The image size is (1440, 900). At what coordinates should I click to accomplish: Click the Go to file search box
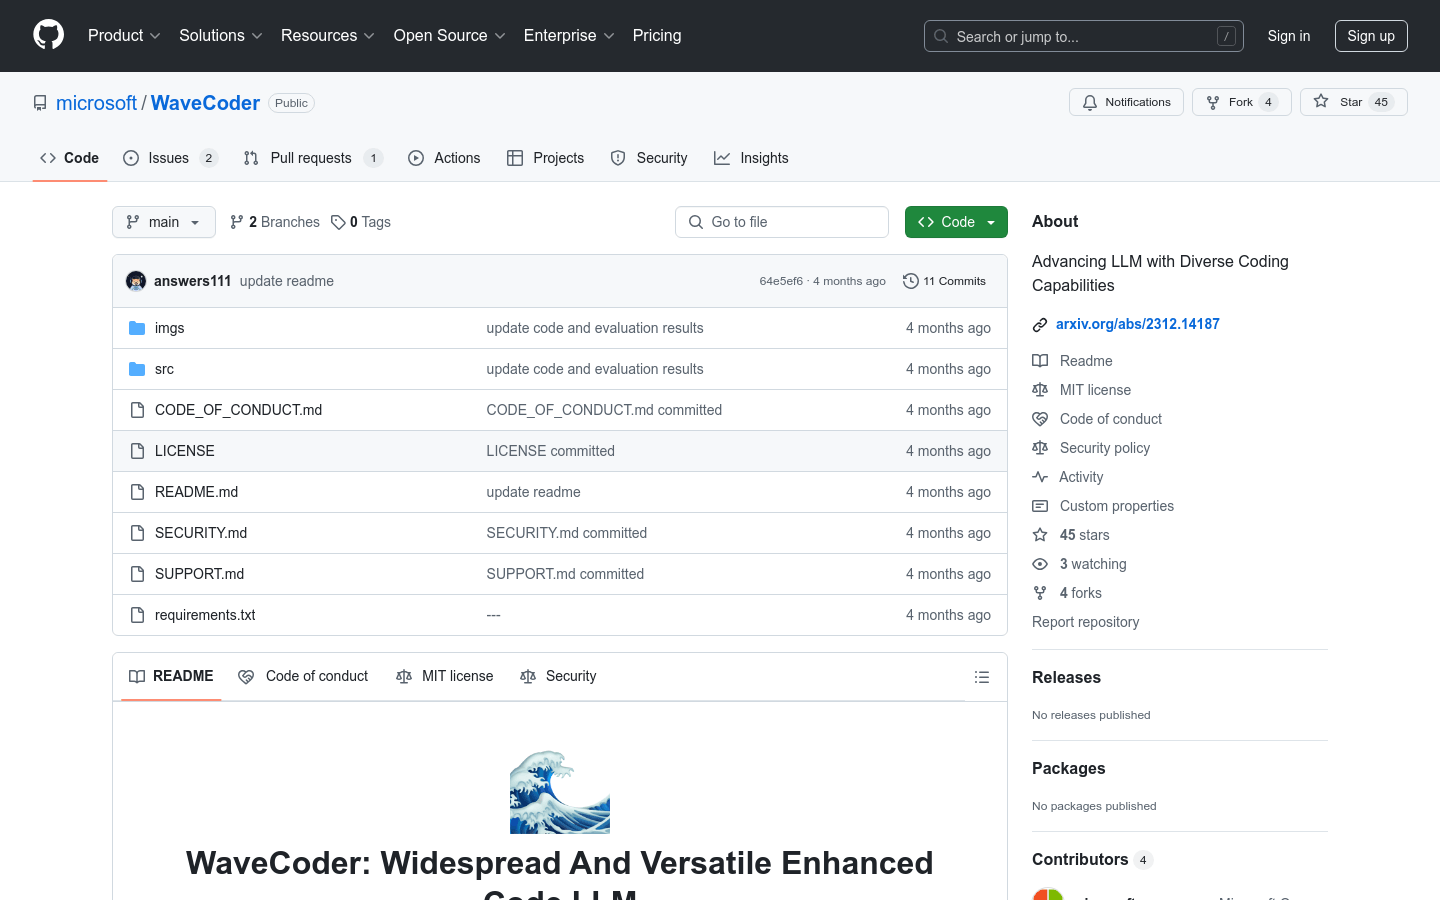click(x=782, y=222)
